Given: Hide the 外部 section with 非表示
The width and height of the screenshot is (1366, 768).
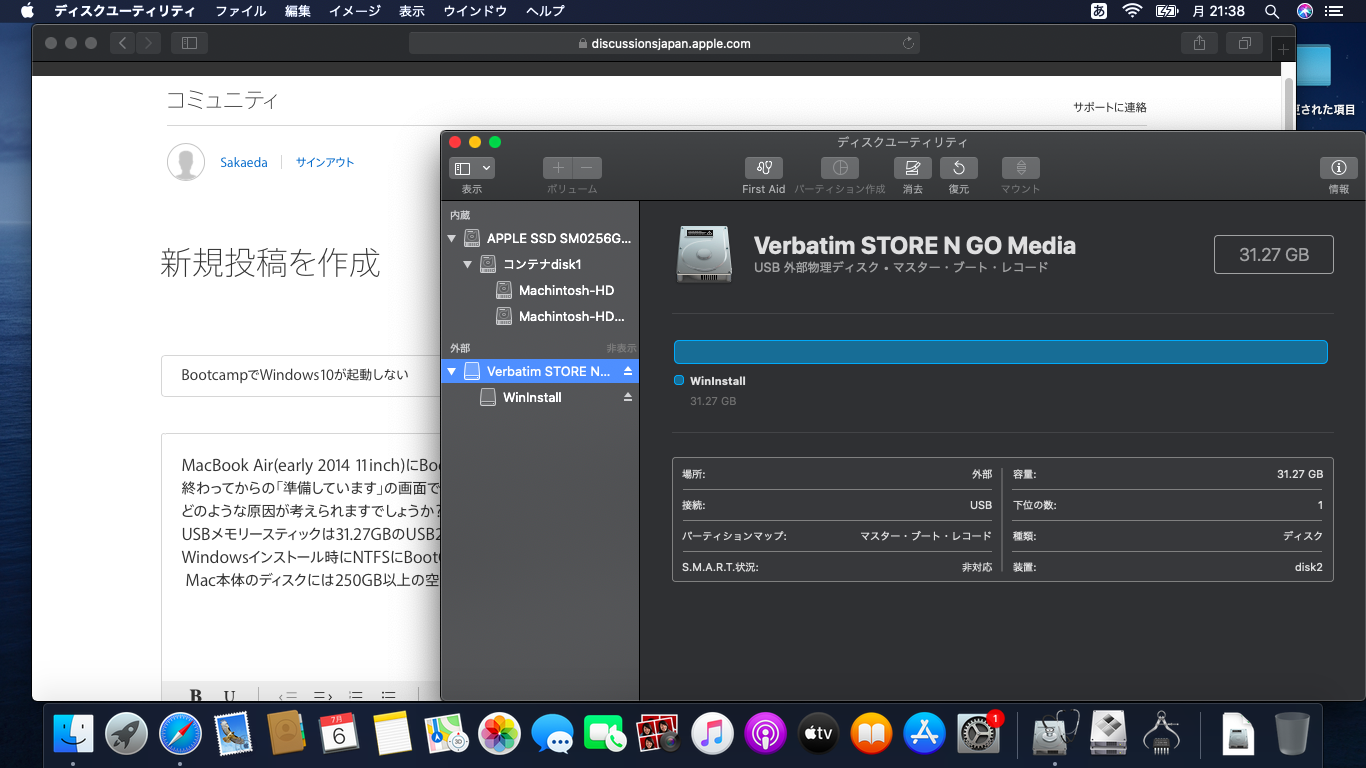Looking at the screenshot, I should (x=621, y=348).
